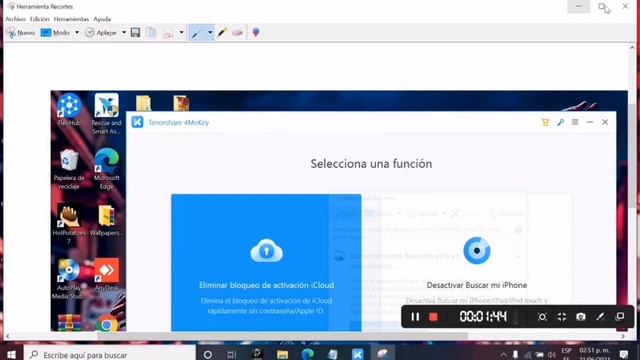Expand the Aplazar dropdown arrow
640x360 pixels.
(124, 33)
